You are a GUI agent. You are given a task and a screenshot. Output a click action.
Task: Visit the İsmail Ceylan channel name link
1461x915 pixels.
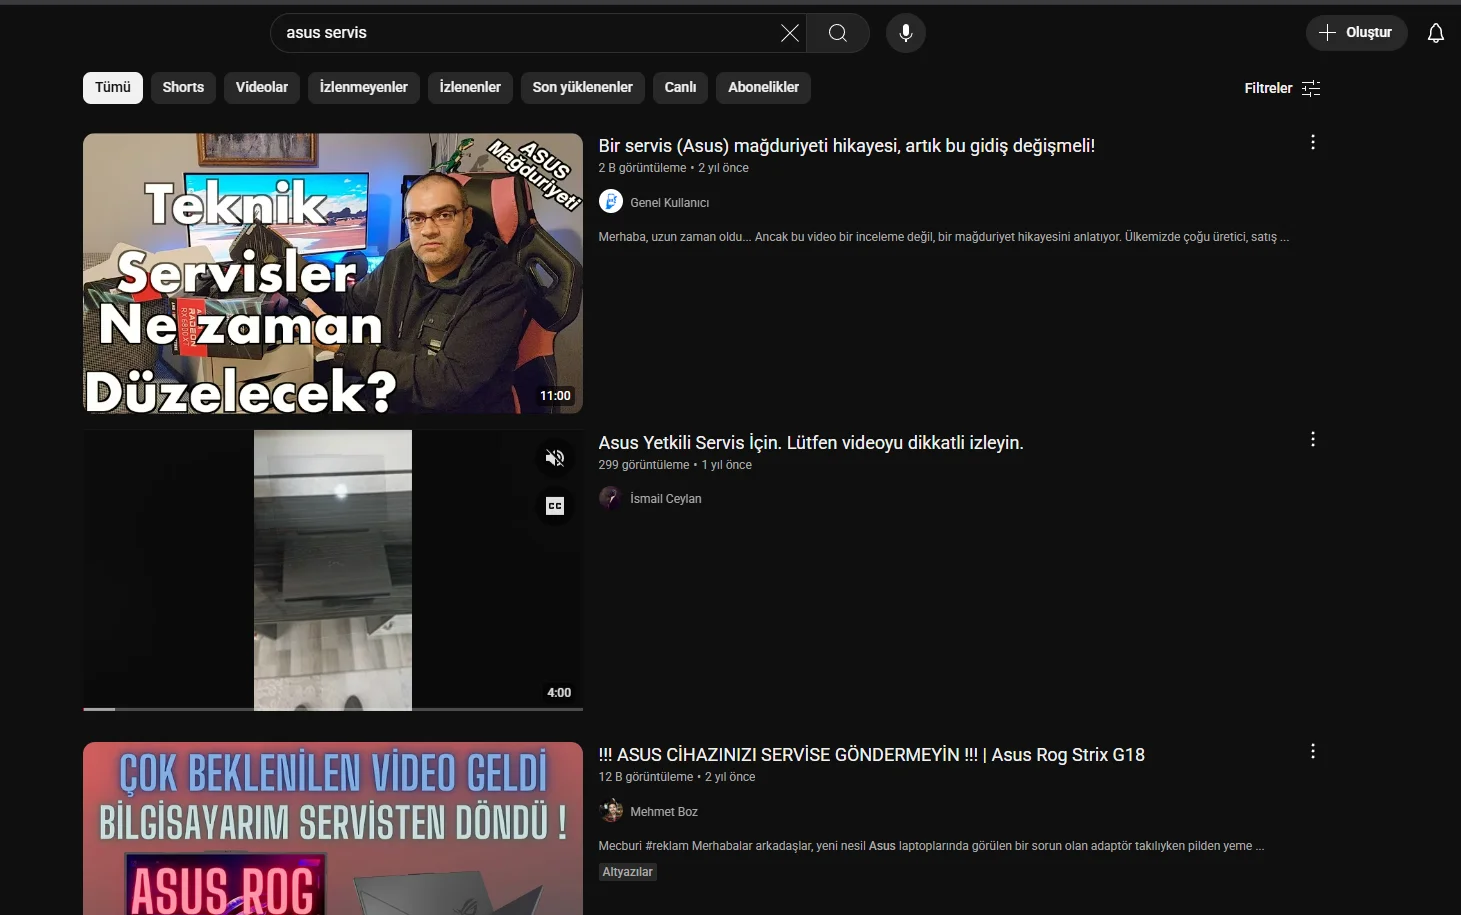(666, 499)
